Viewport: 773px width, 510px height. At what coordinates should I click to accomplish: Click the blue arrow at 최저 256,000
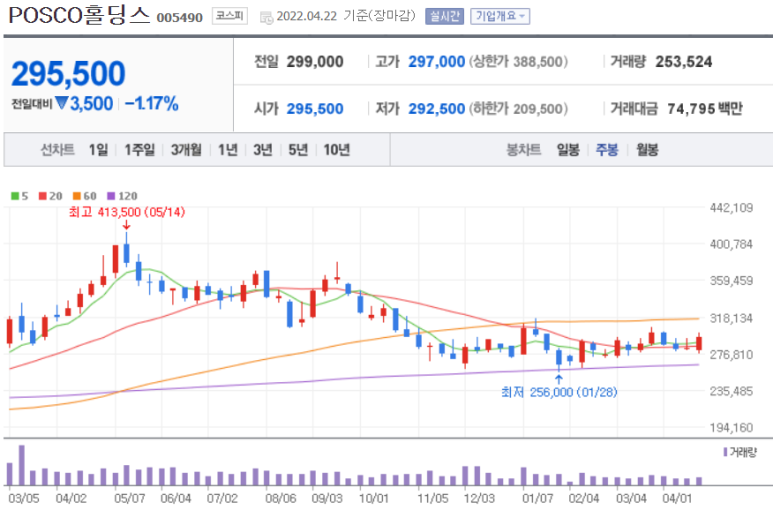[558, 377]
